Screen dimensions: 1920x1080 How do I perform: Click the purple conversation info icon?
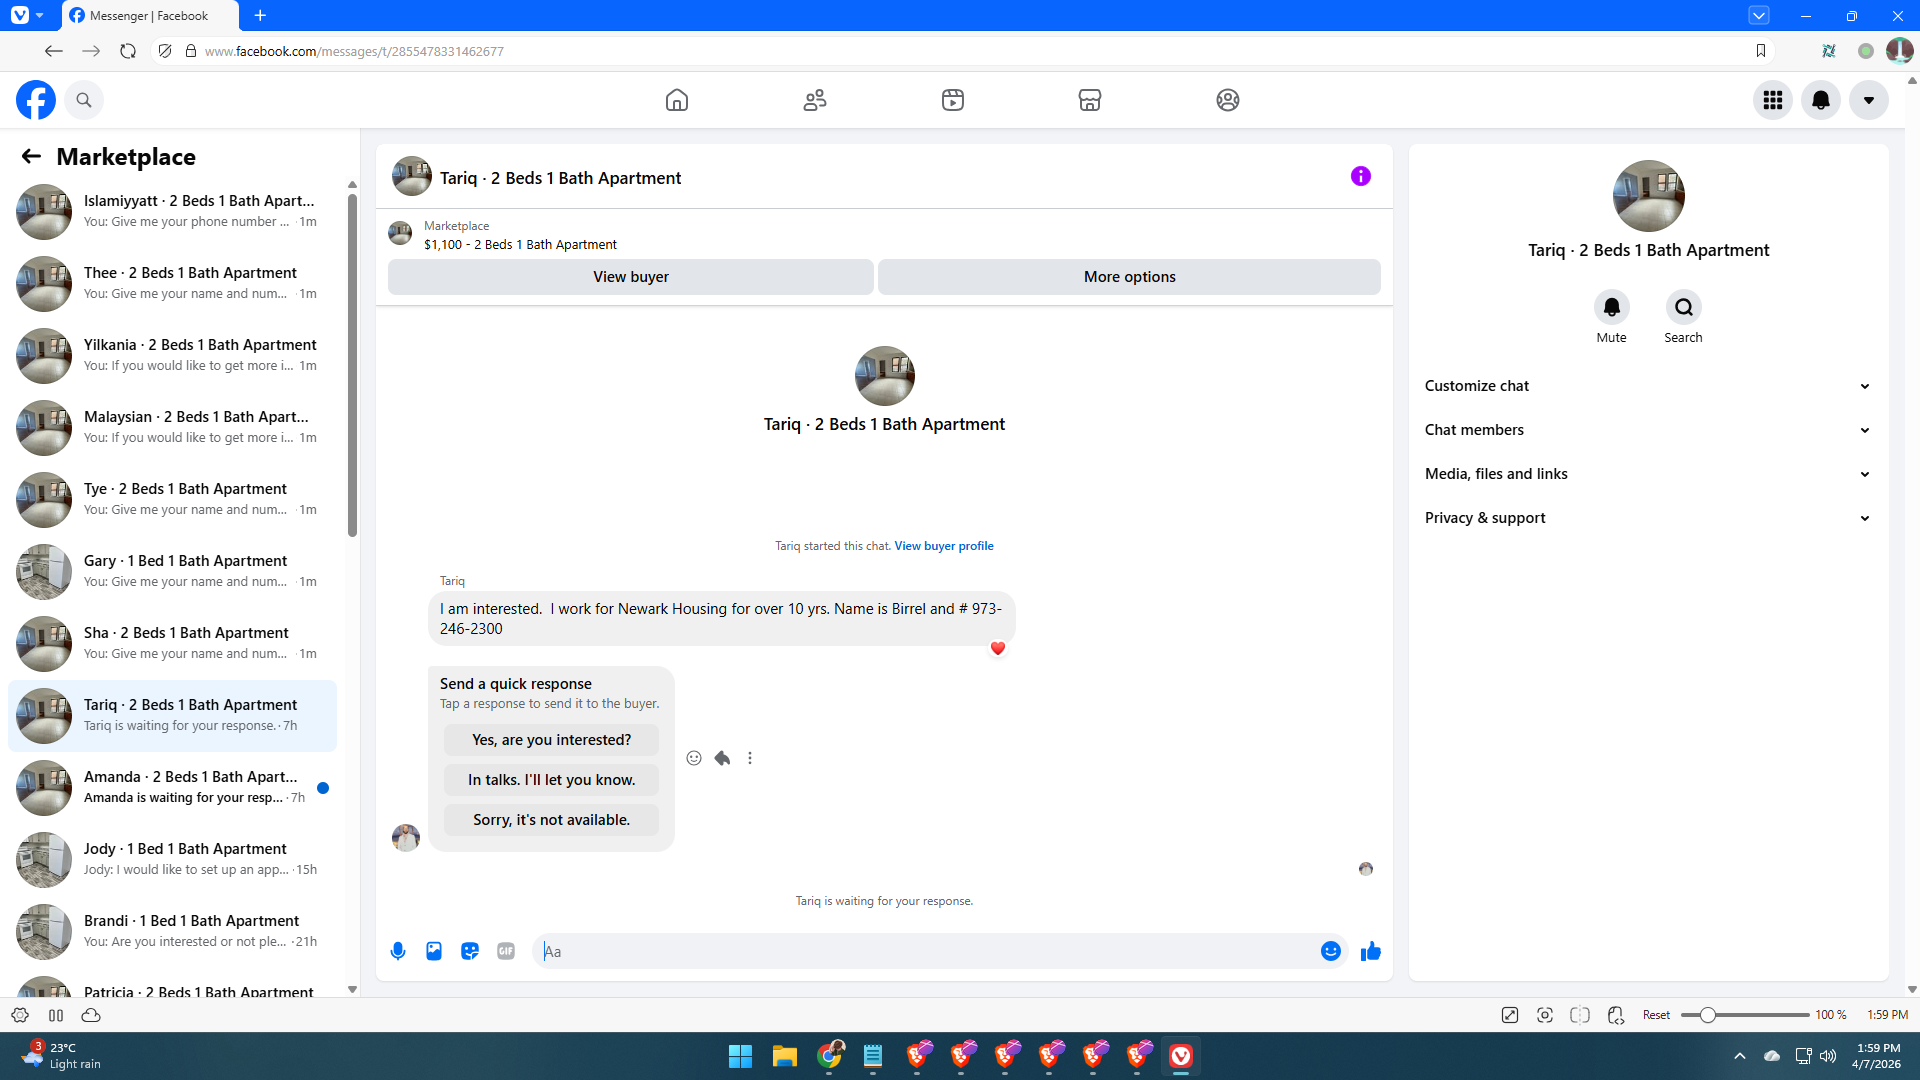tap(1361, 176)
